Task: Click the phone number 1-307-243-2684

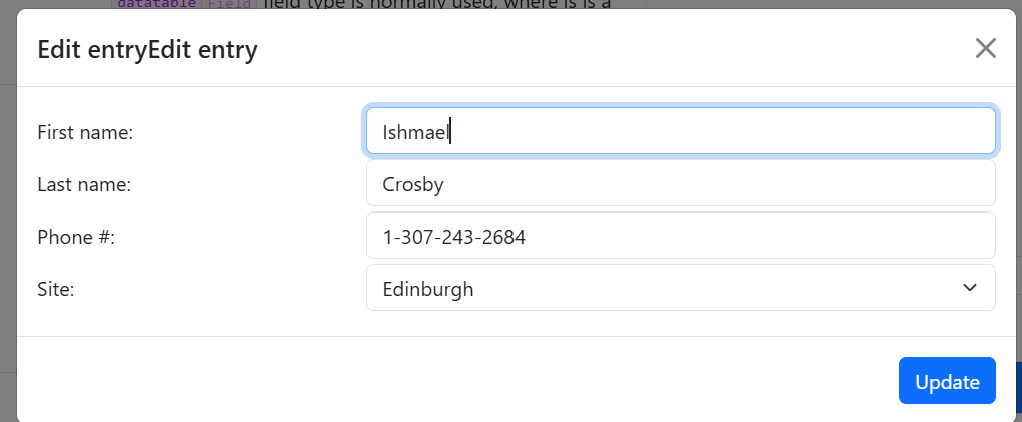Action: pyautogui.click(x=454, y=237)
